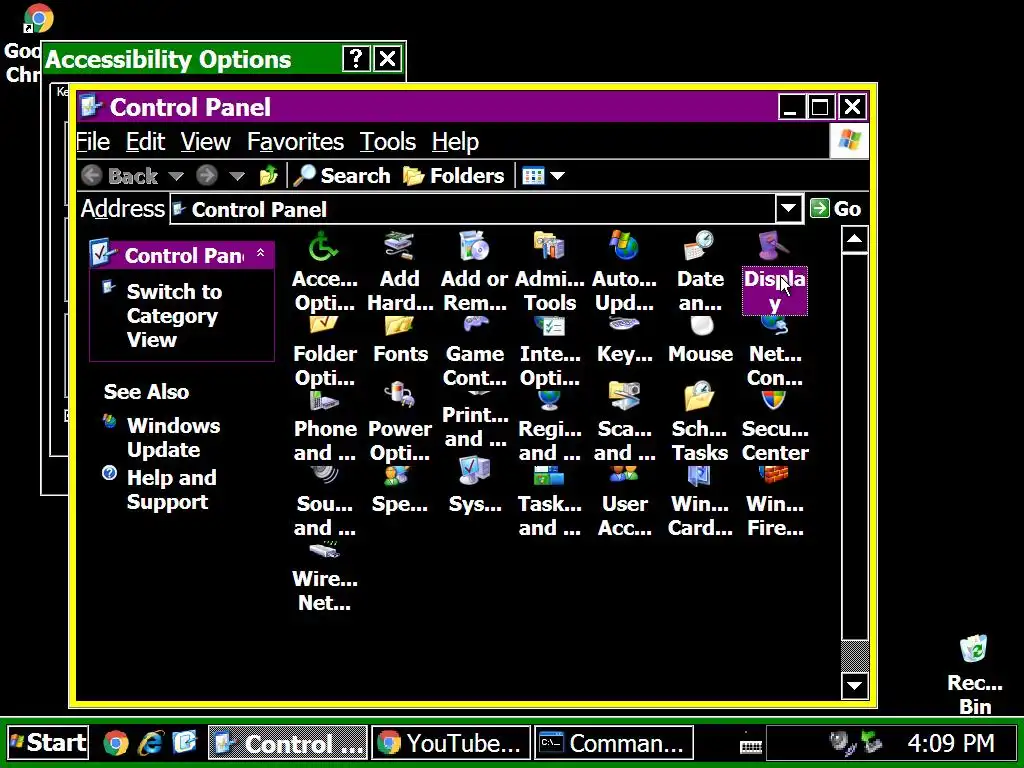Open the Display applet icon
This screenshot has height=768, width=1024.
[x=775, y=273]
